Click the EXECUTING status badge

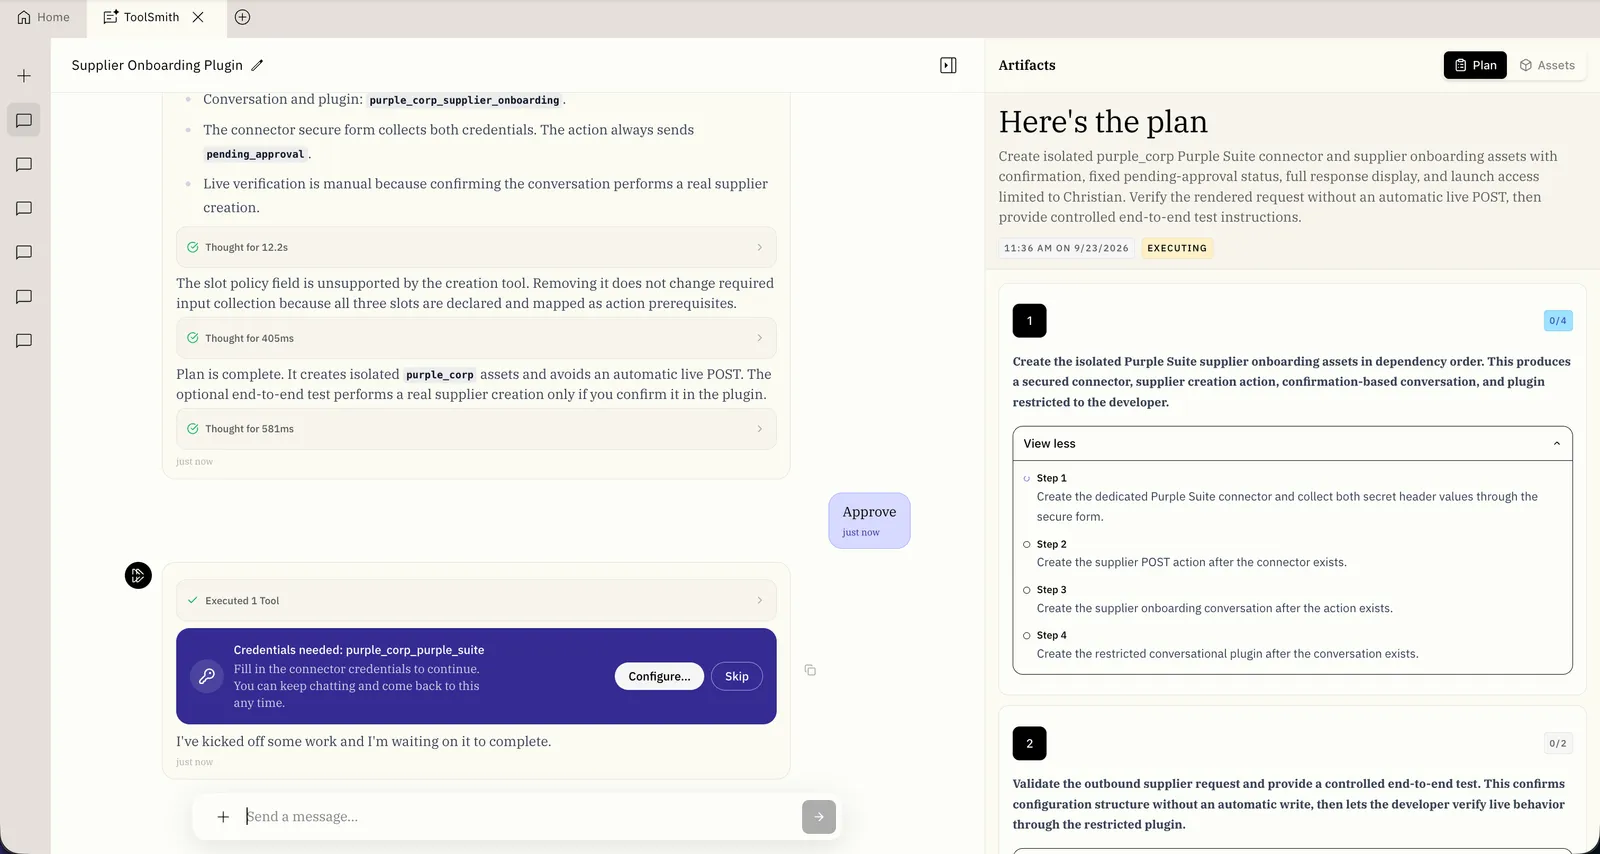pyautogui.click(x=1177, y=248)
